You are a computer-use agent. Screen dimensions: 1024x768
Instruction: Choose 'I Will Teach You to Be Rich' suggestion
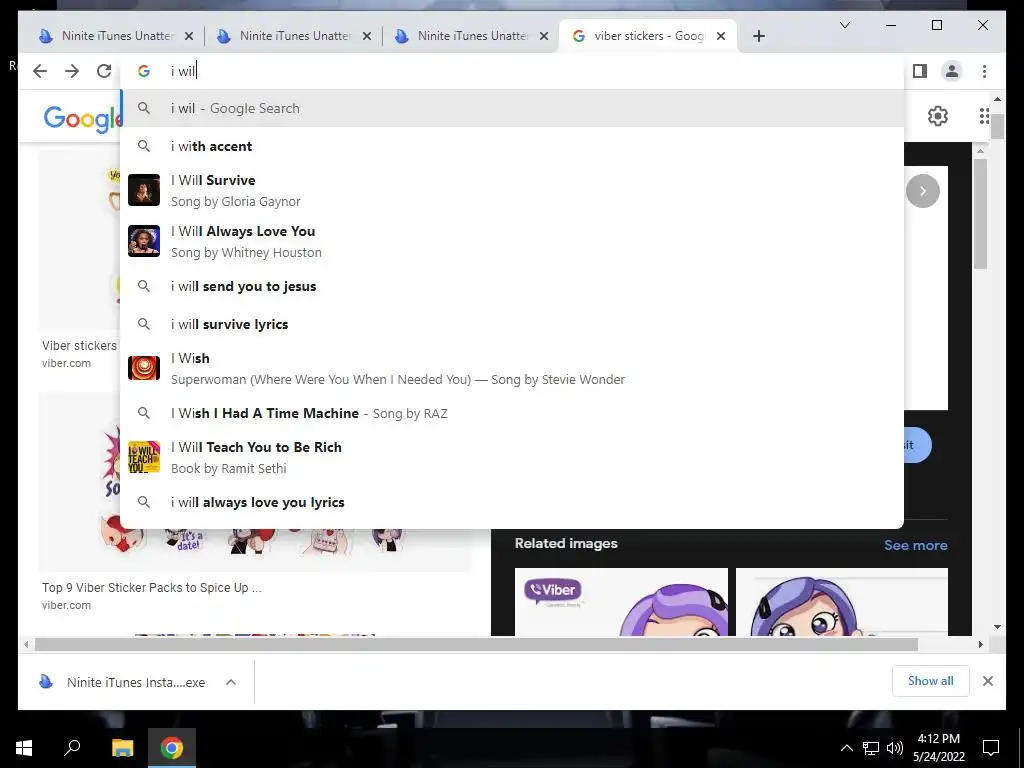[x=512, y=457]
